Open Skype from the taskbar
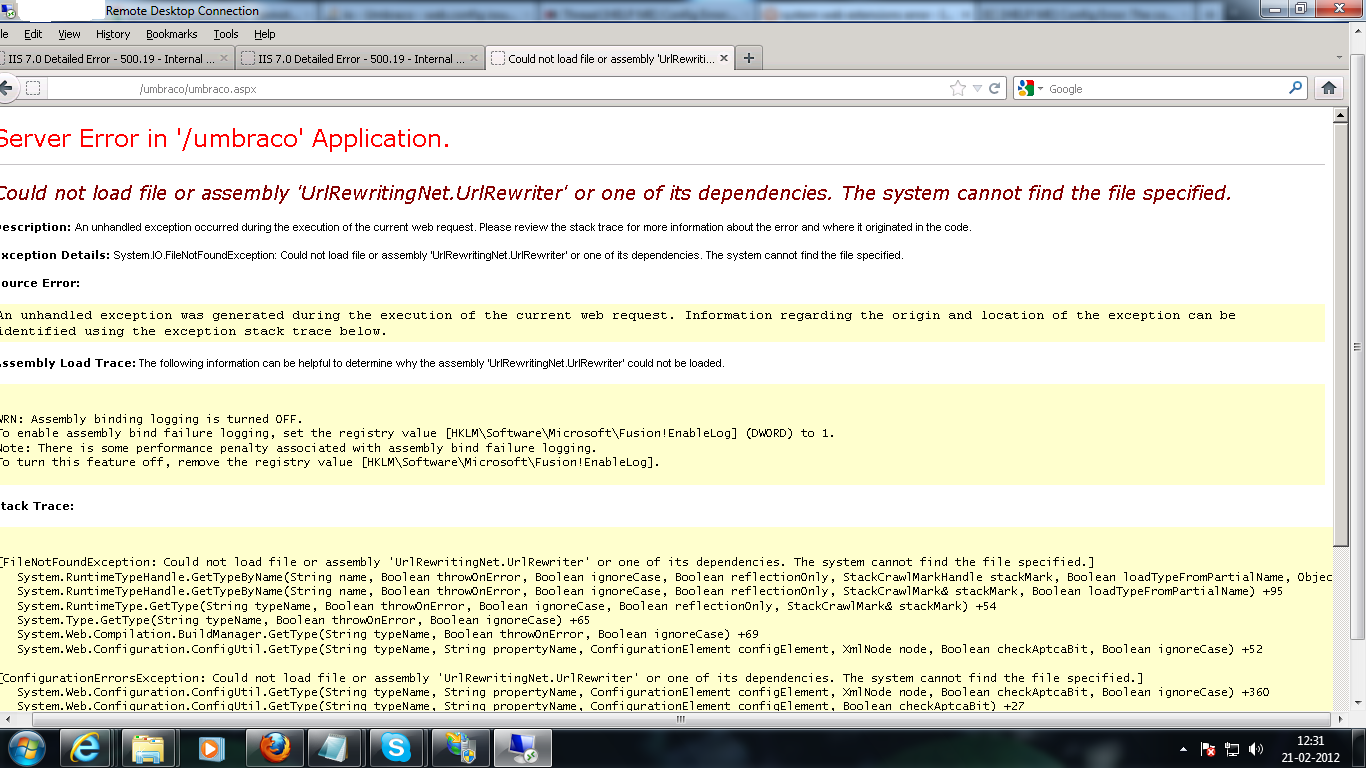The width and height of the screenshot is (1366, 768). pos(396,748)
